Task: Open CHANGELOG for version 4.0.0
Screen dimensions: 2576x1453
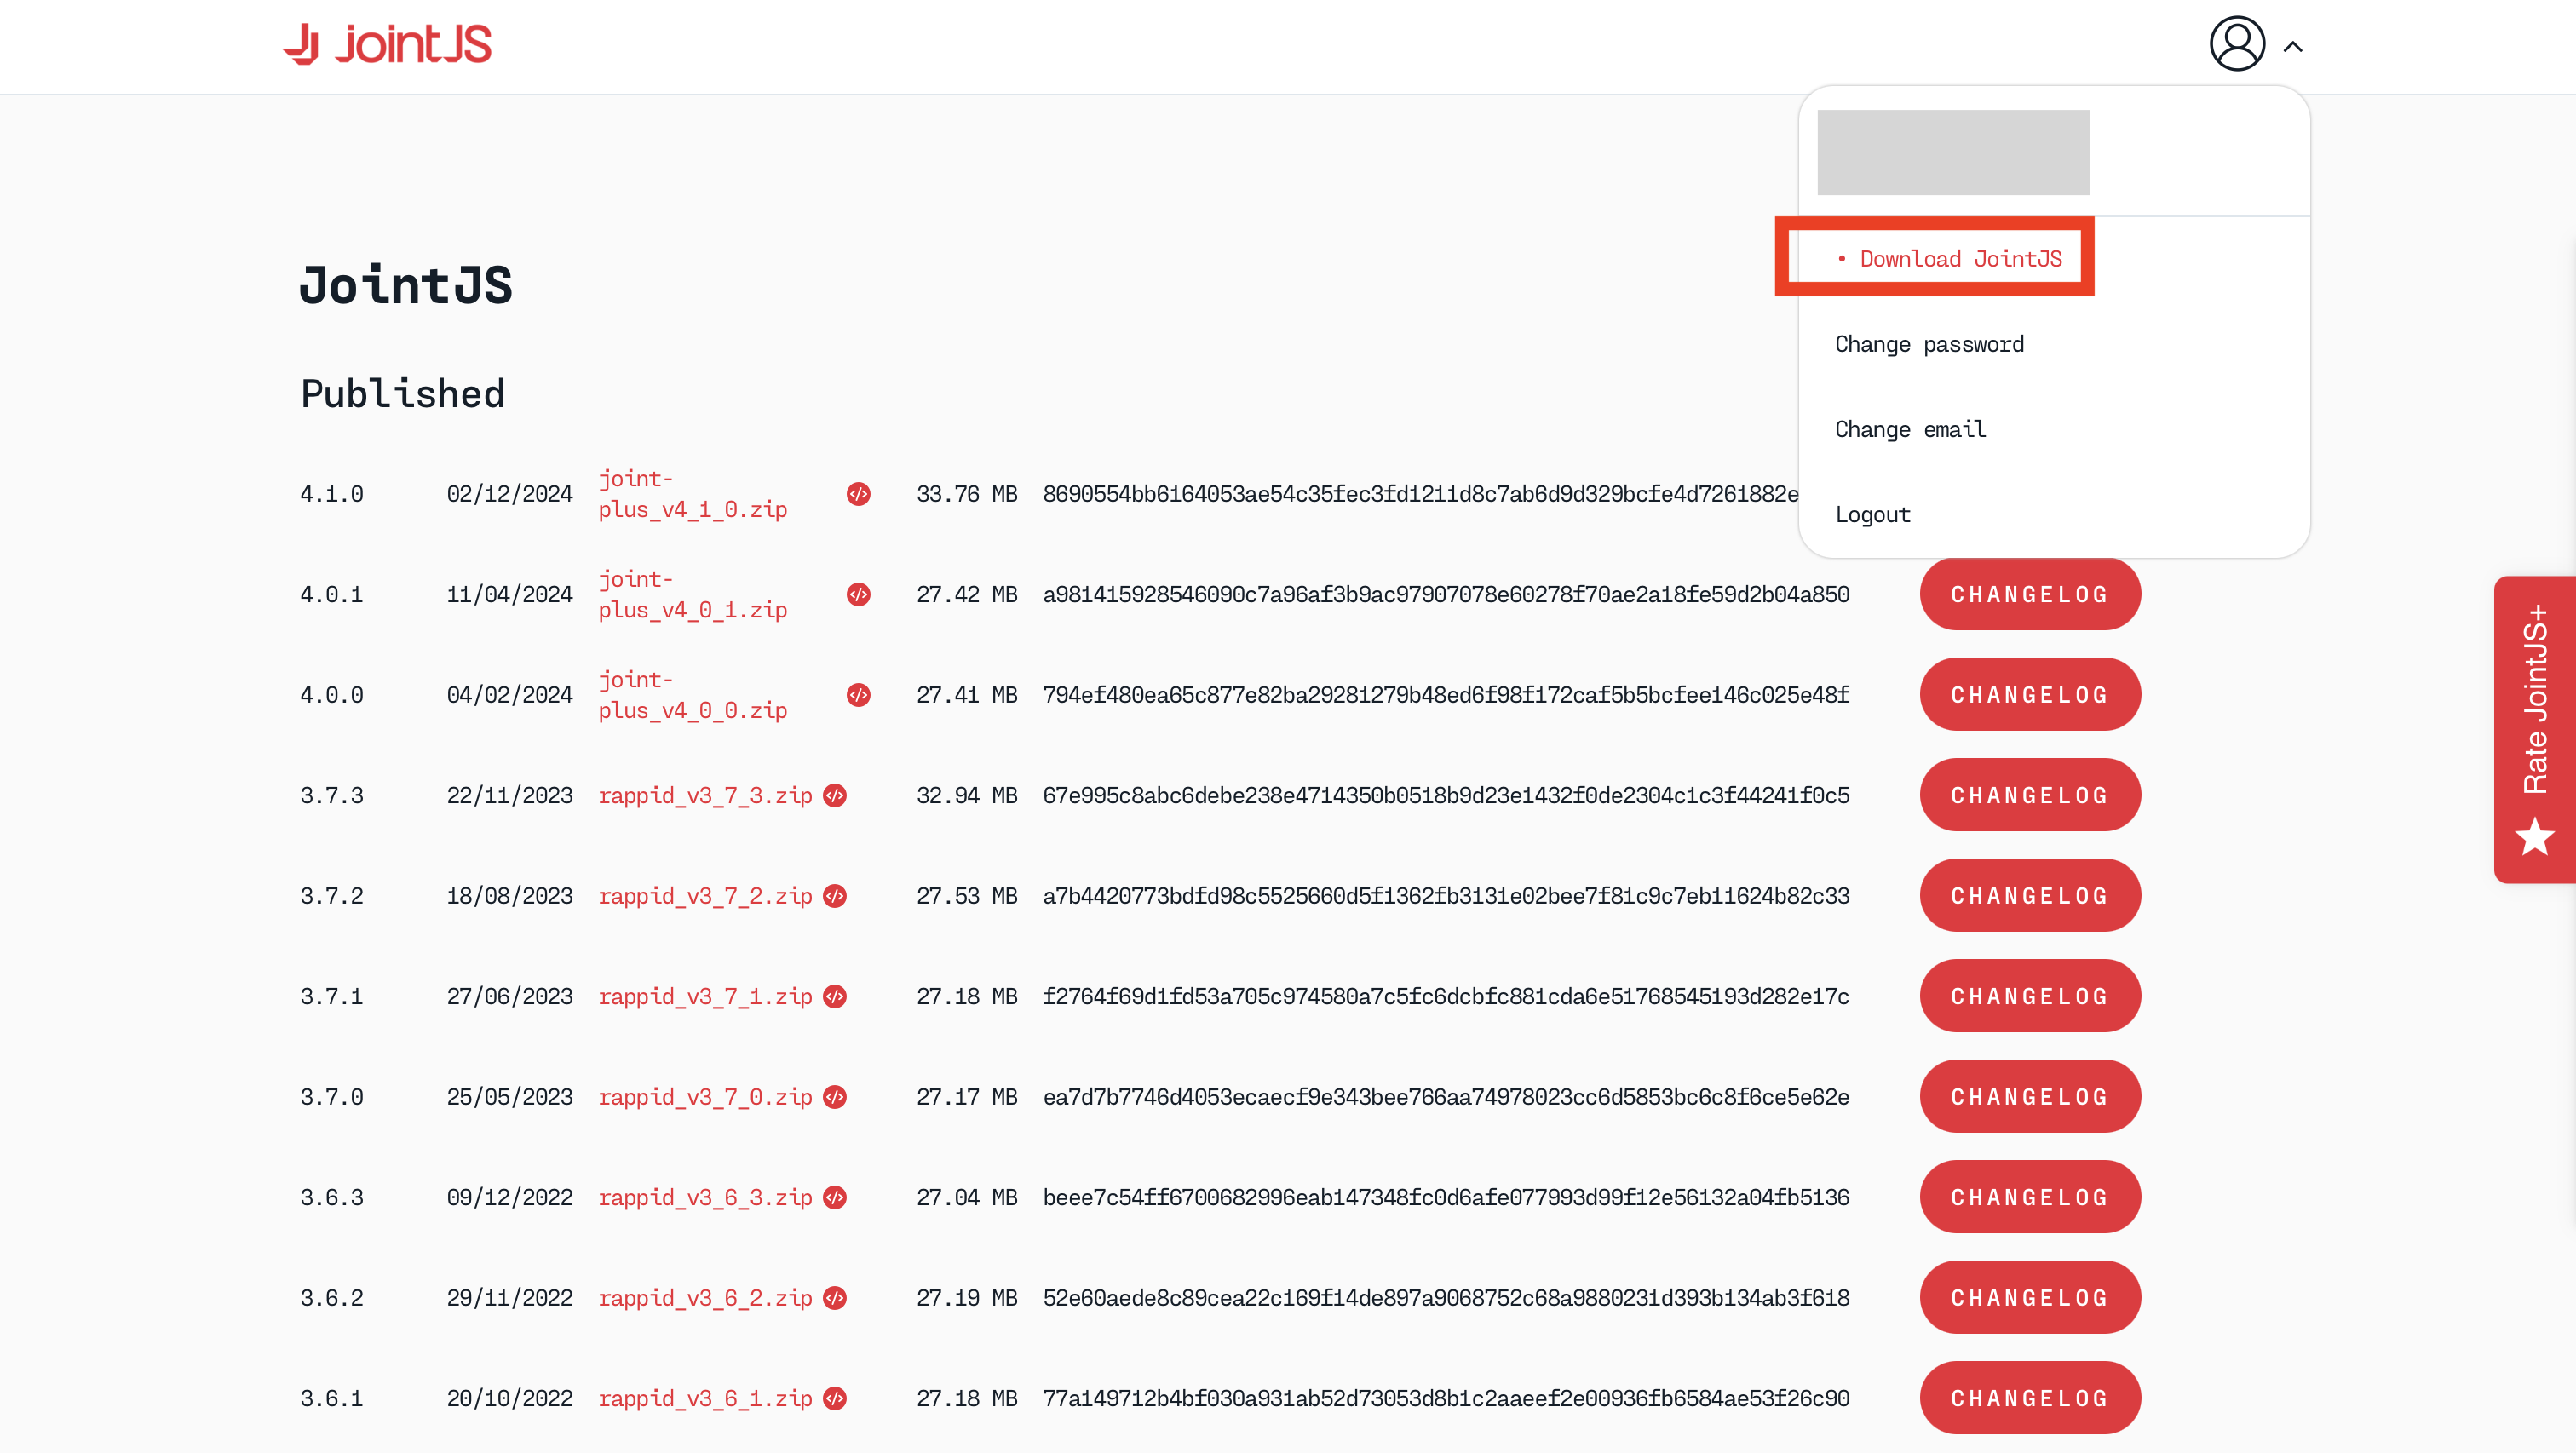Action: pos(2030,694)
